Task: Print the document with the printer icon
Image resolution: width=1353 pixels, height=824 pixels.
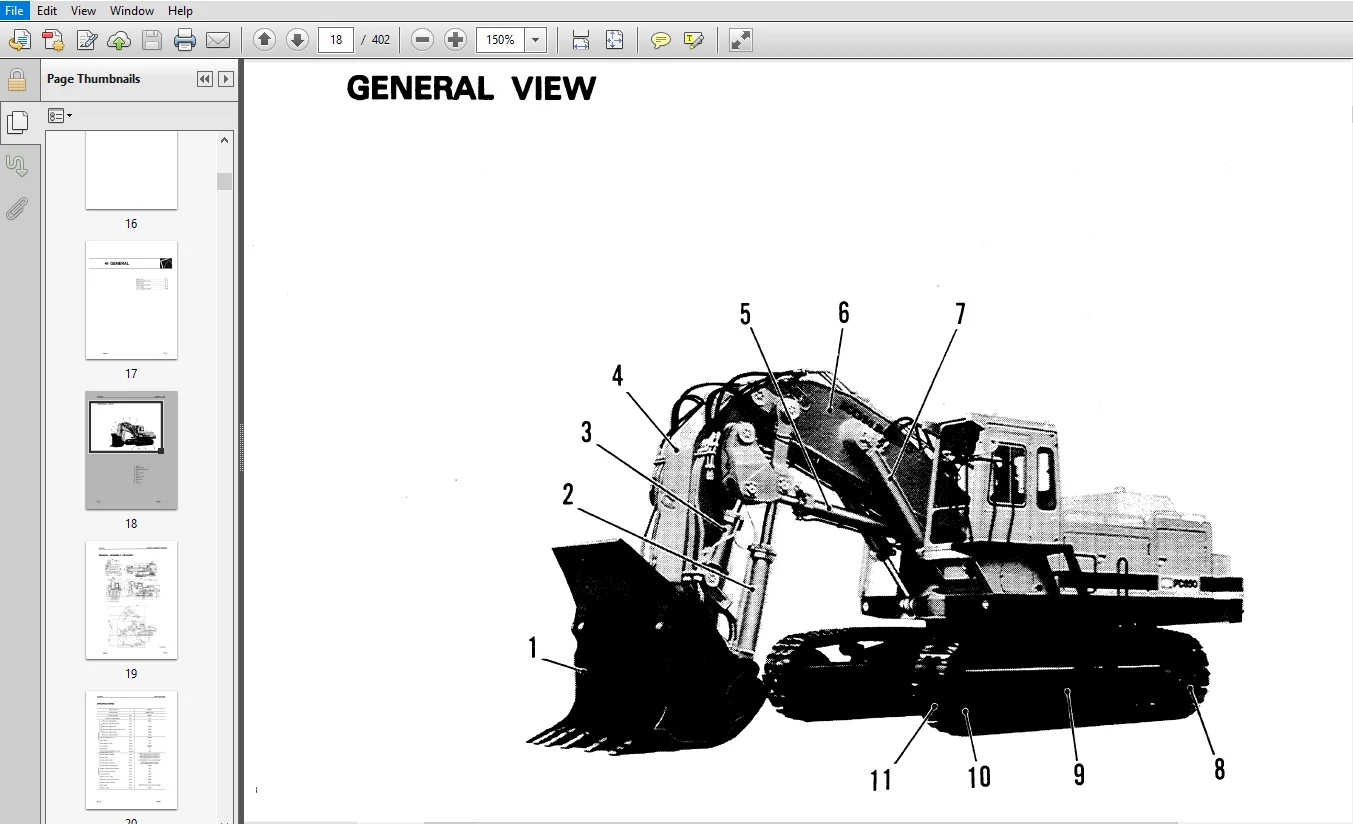Action: [x=185, y=40]
